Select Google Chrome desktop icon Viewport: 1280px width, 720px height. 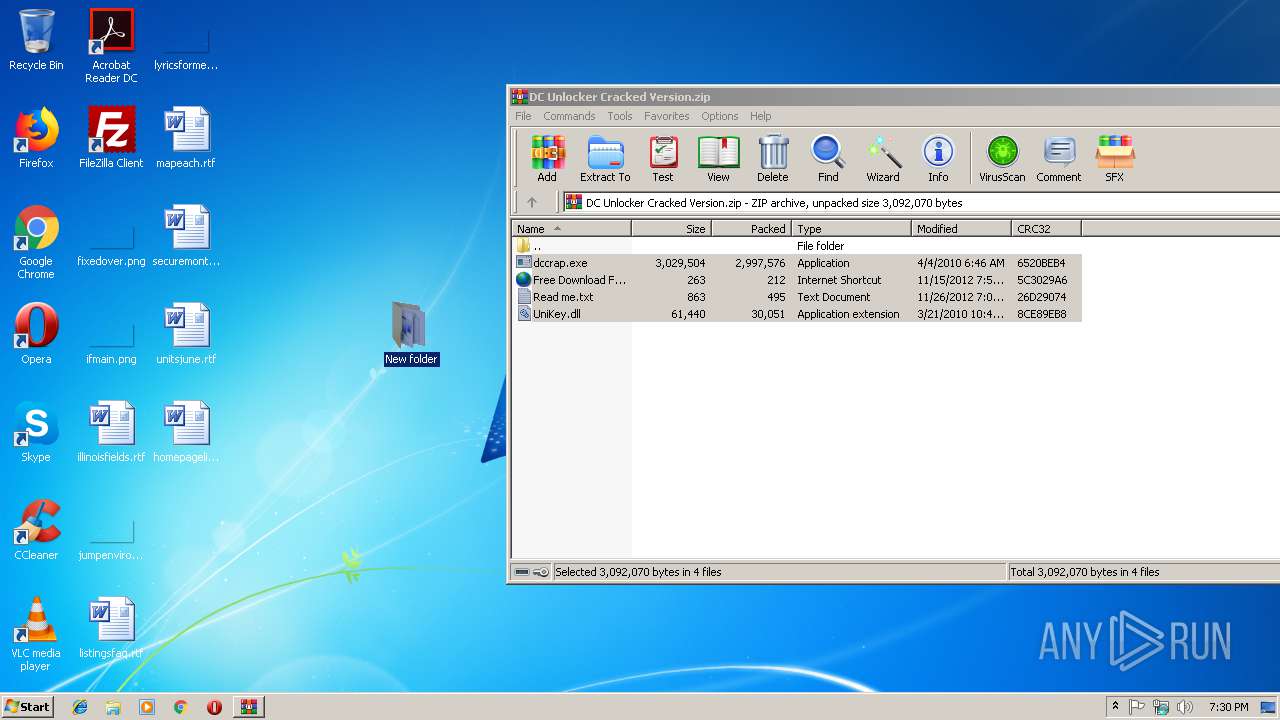point(36,242)
